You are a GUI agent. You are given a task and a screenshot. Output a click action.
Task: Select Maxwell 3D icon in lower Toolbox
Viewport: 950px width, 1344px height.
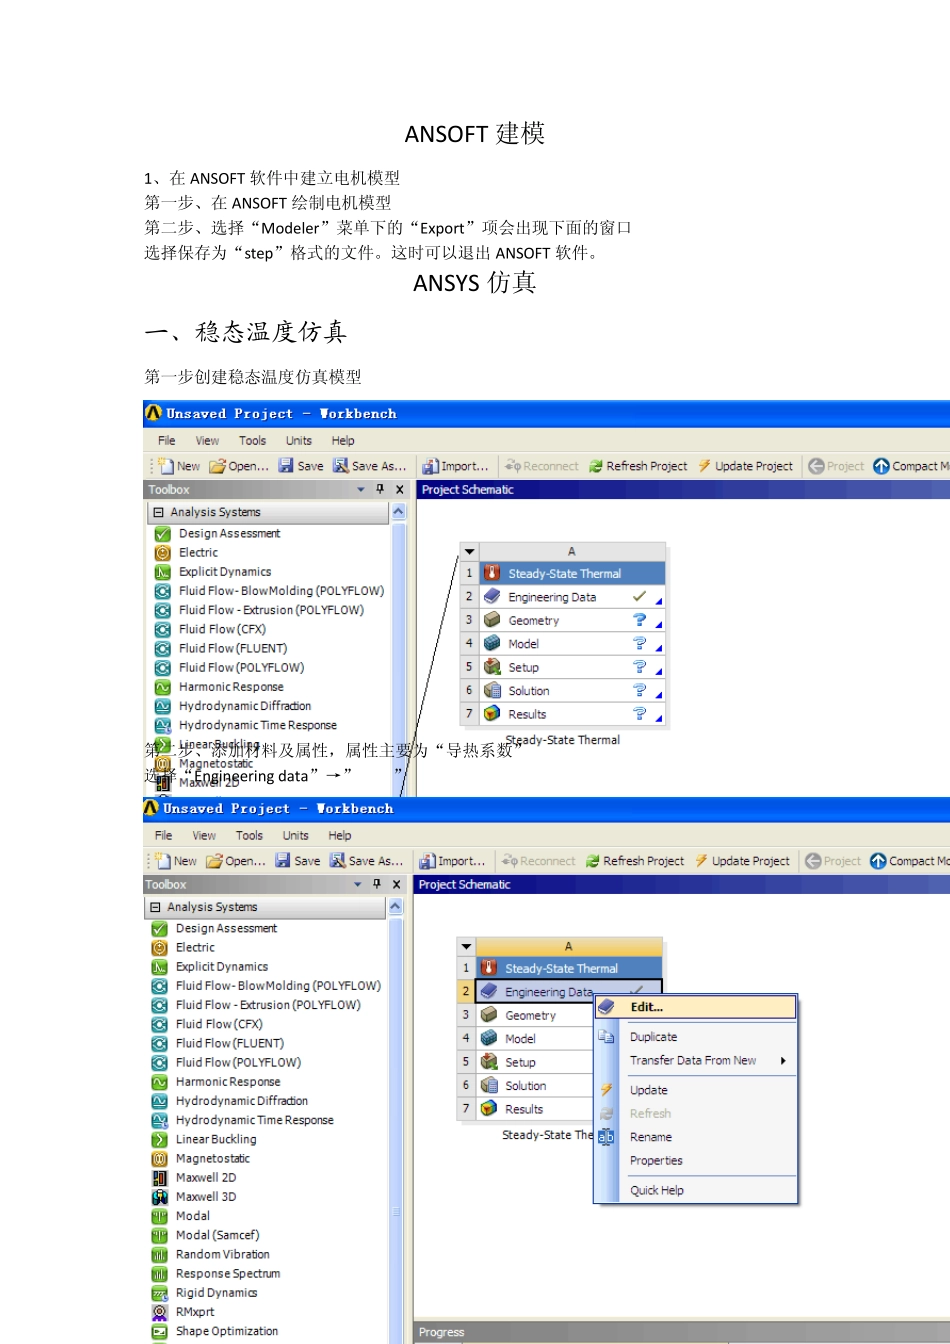coord(159,1197)
